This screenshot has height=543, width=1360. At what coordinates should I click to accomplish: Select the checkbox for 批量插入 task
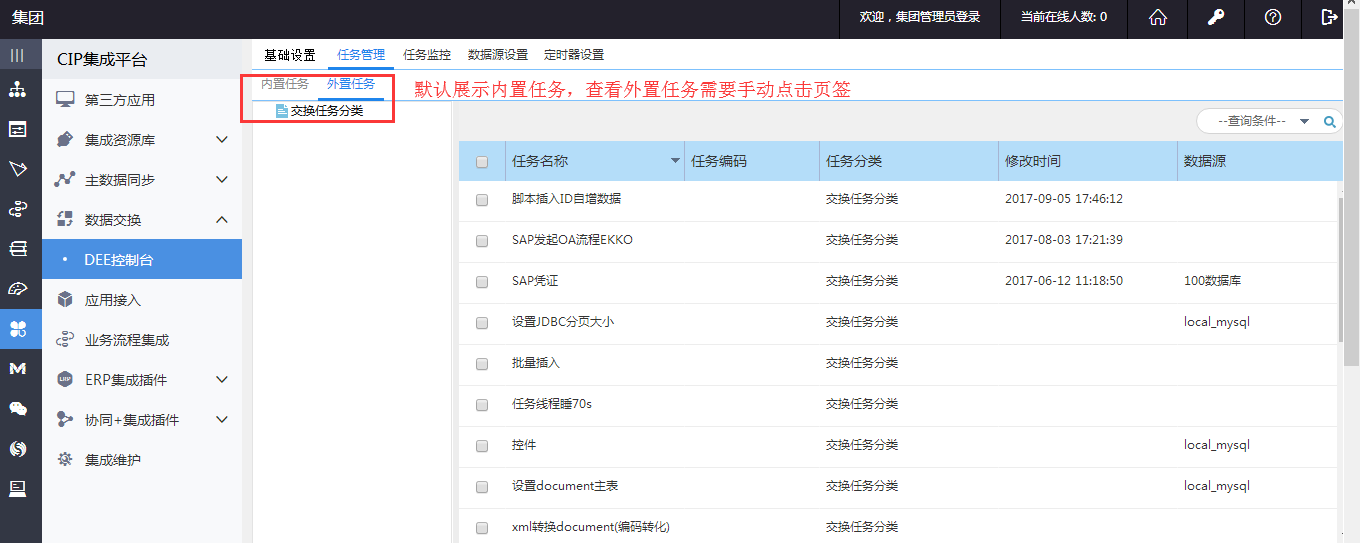482,364
